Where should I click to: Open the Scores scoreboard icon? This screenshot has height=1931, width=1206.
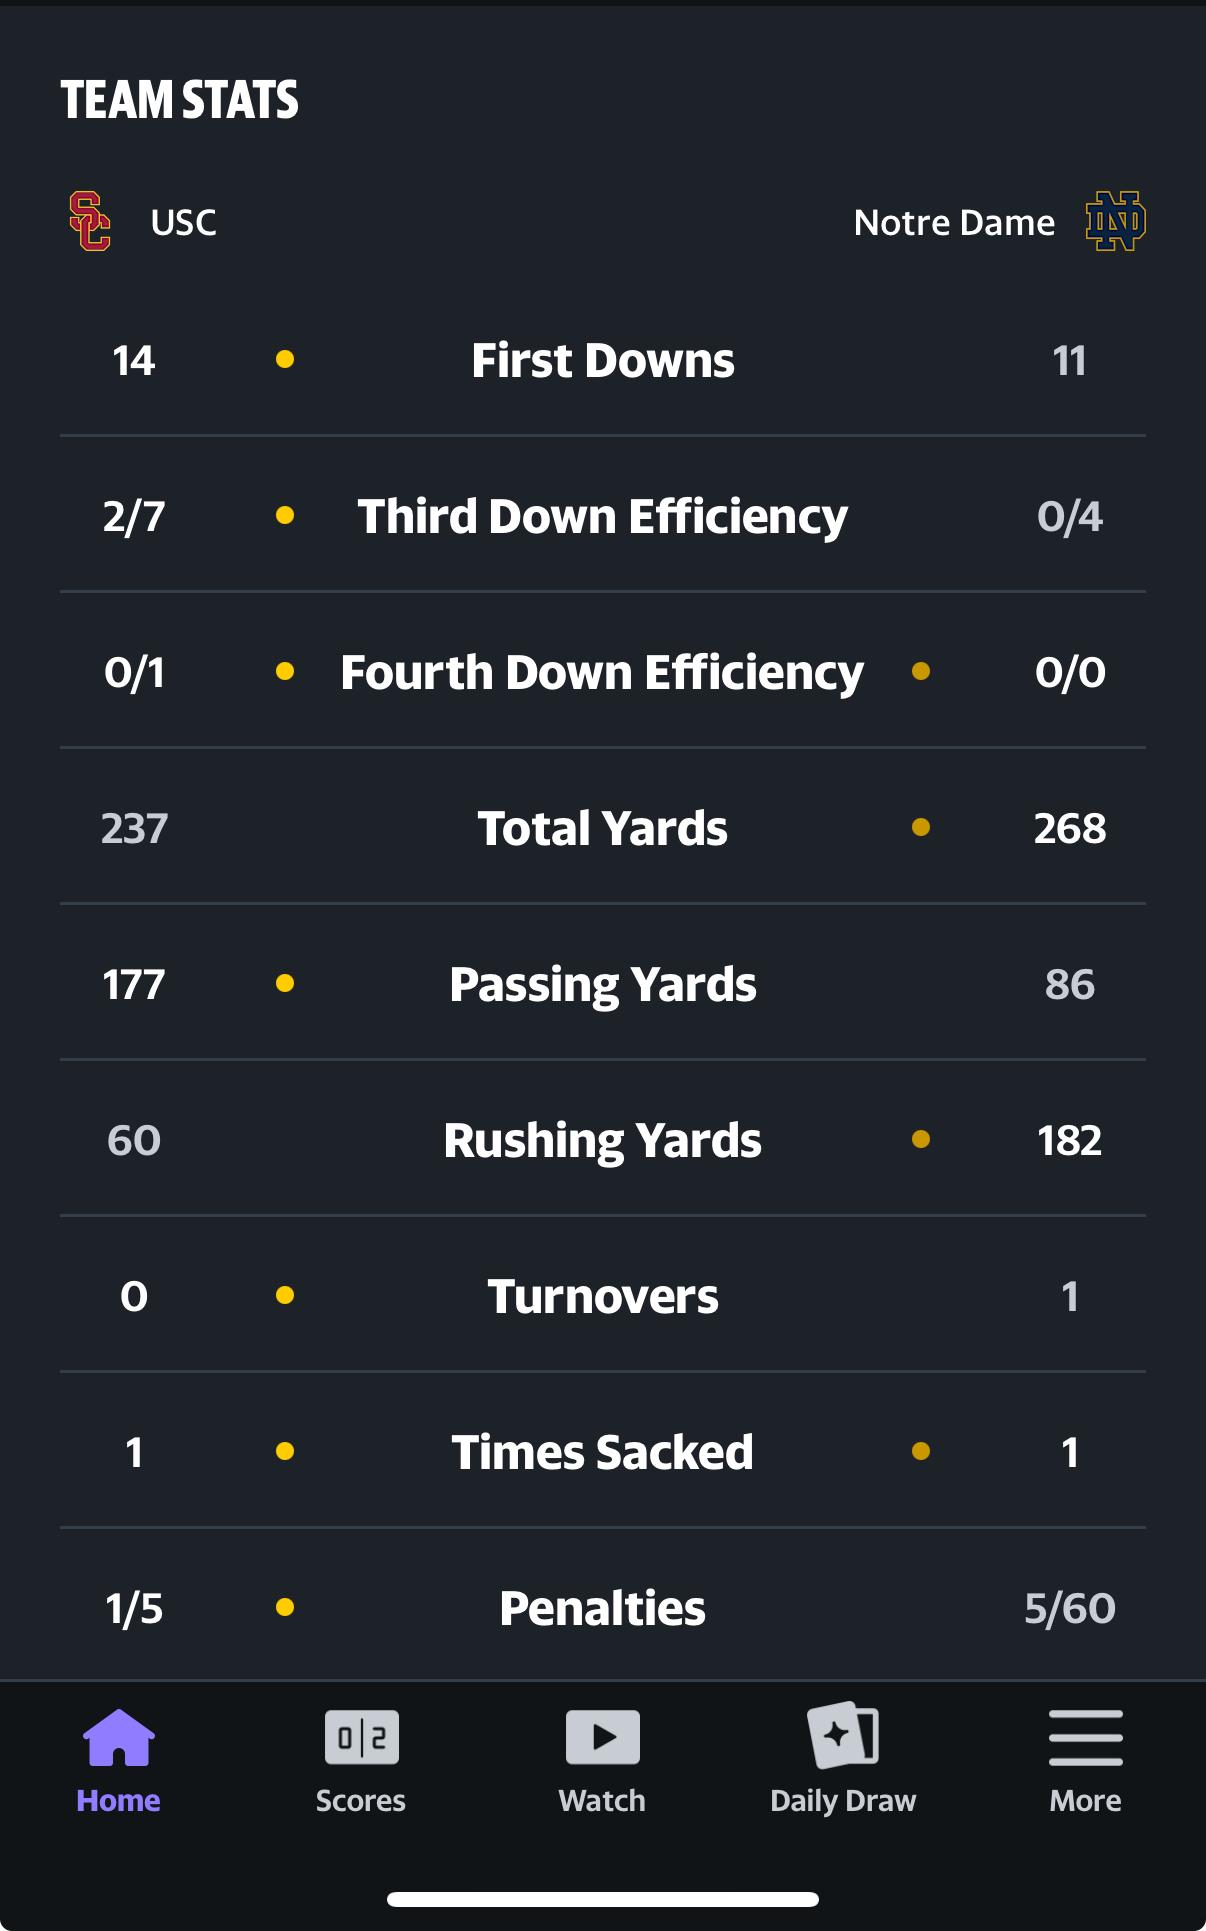pos(361,1738)
